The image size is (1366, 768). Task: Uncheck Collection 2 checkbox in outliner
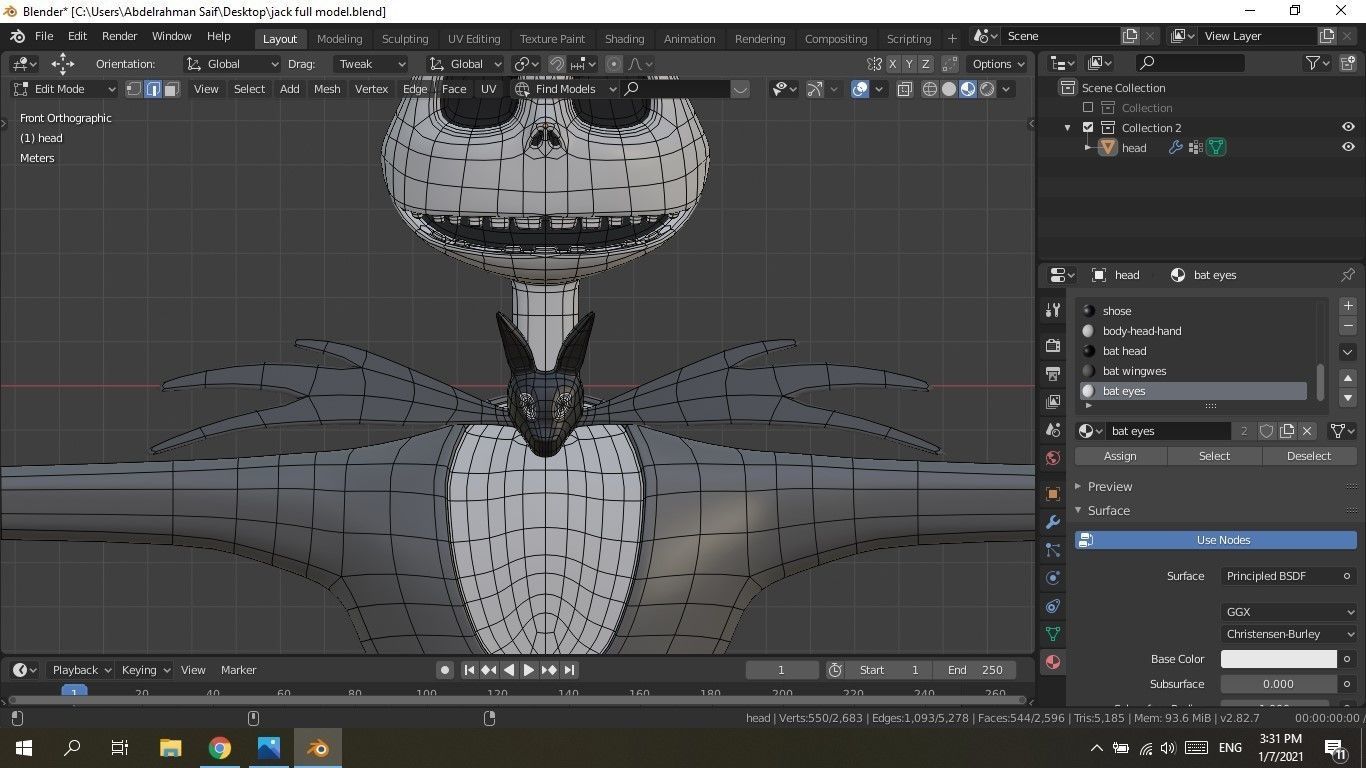[x=1088, y=127]
